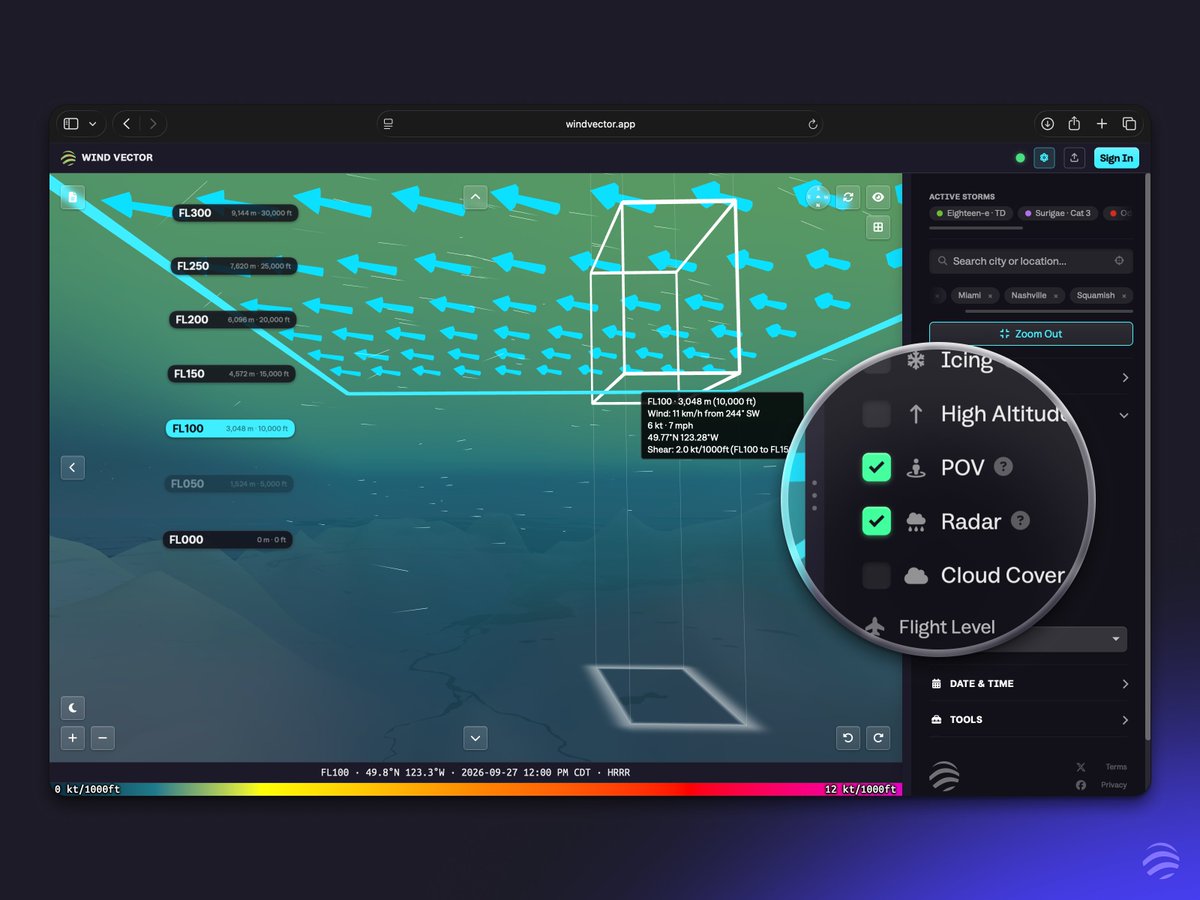1200x900 pixels.
Task: Select the FL300 altitude level
Action: [234, 213]
